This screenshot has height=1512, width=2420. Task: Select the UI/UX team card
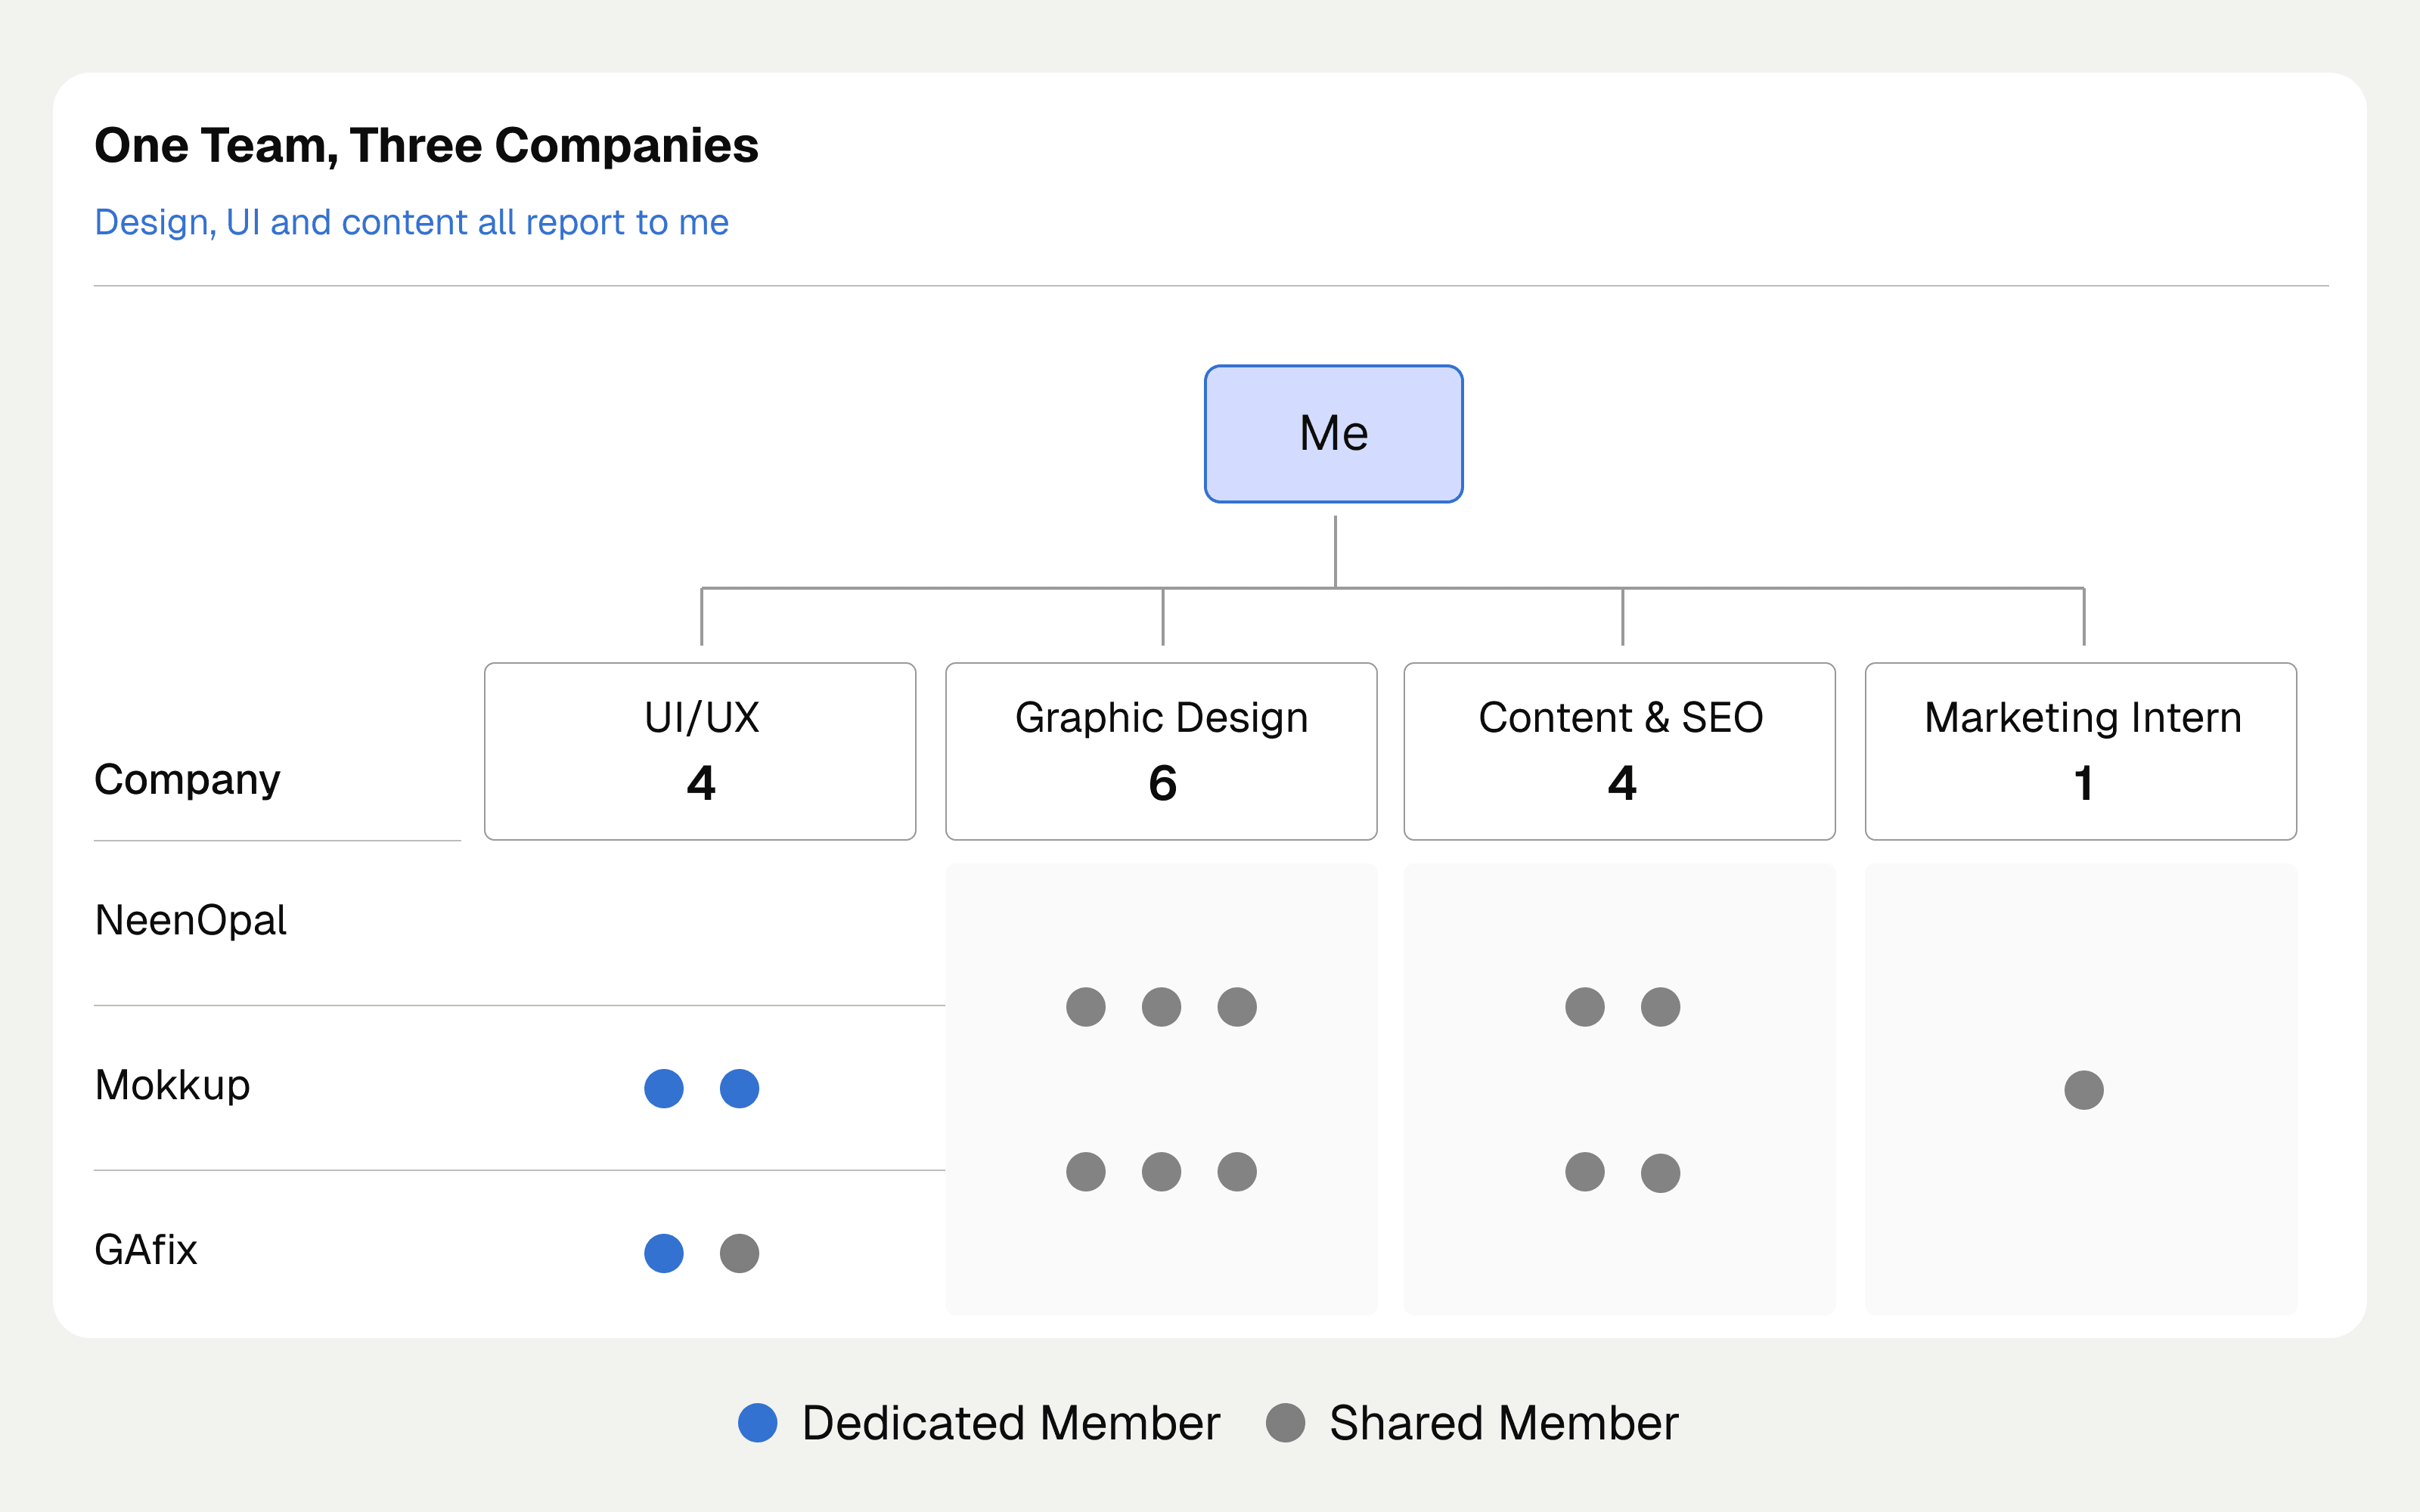pyautogui.click(x=700, y=751)
